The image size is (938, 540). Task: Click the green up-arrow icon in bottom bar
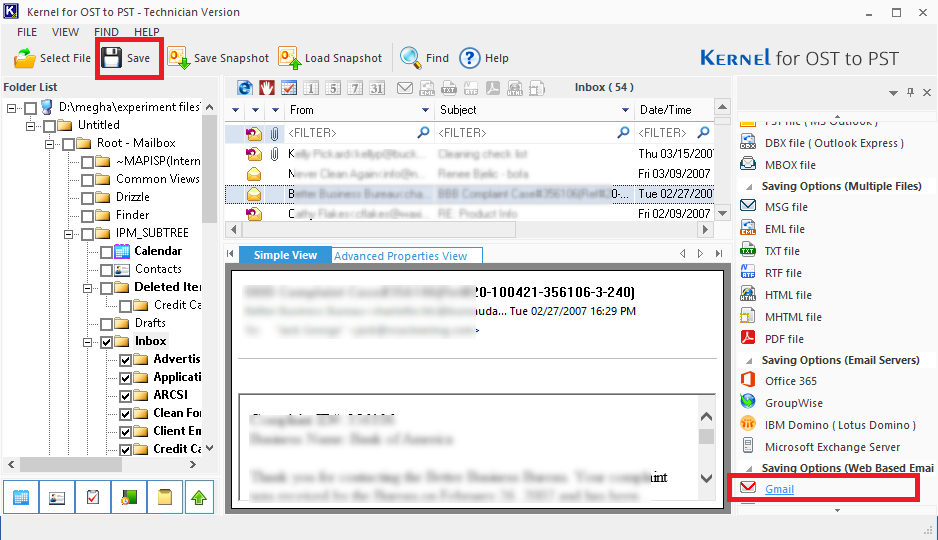(199, 497)
